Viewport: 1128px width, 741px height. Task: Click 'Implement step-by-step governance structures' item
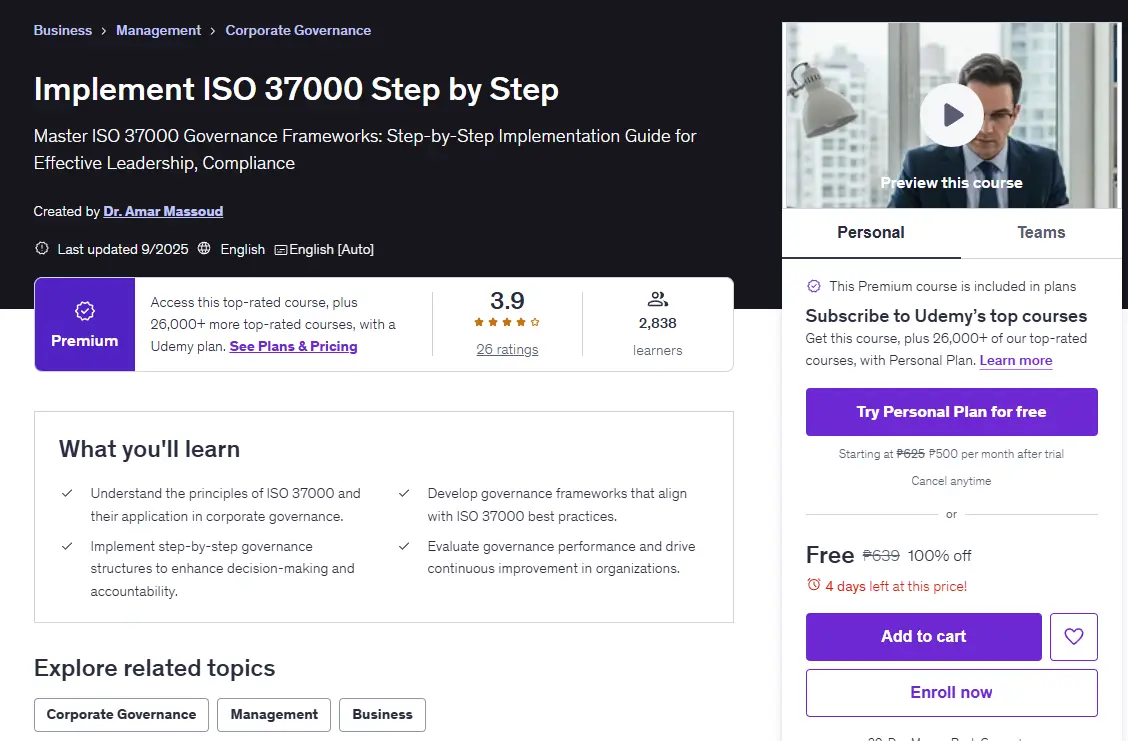point(222,568)
